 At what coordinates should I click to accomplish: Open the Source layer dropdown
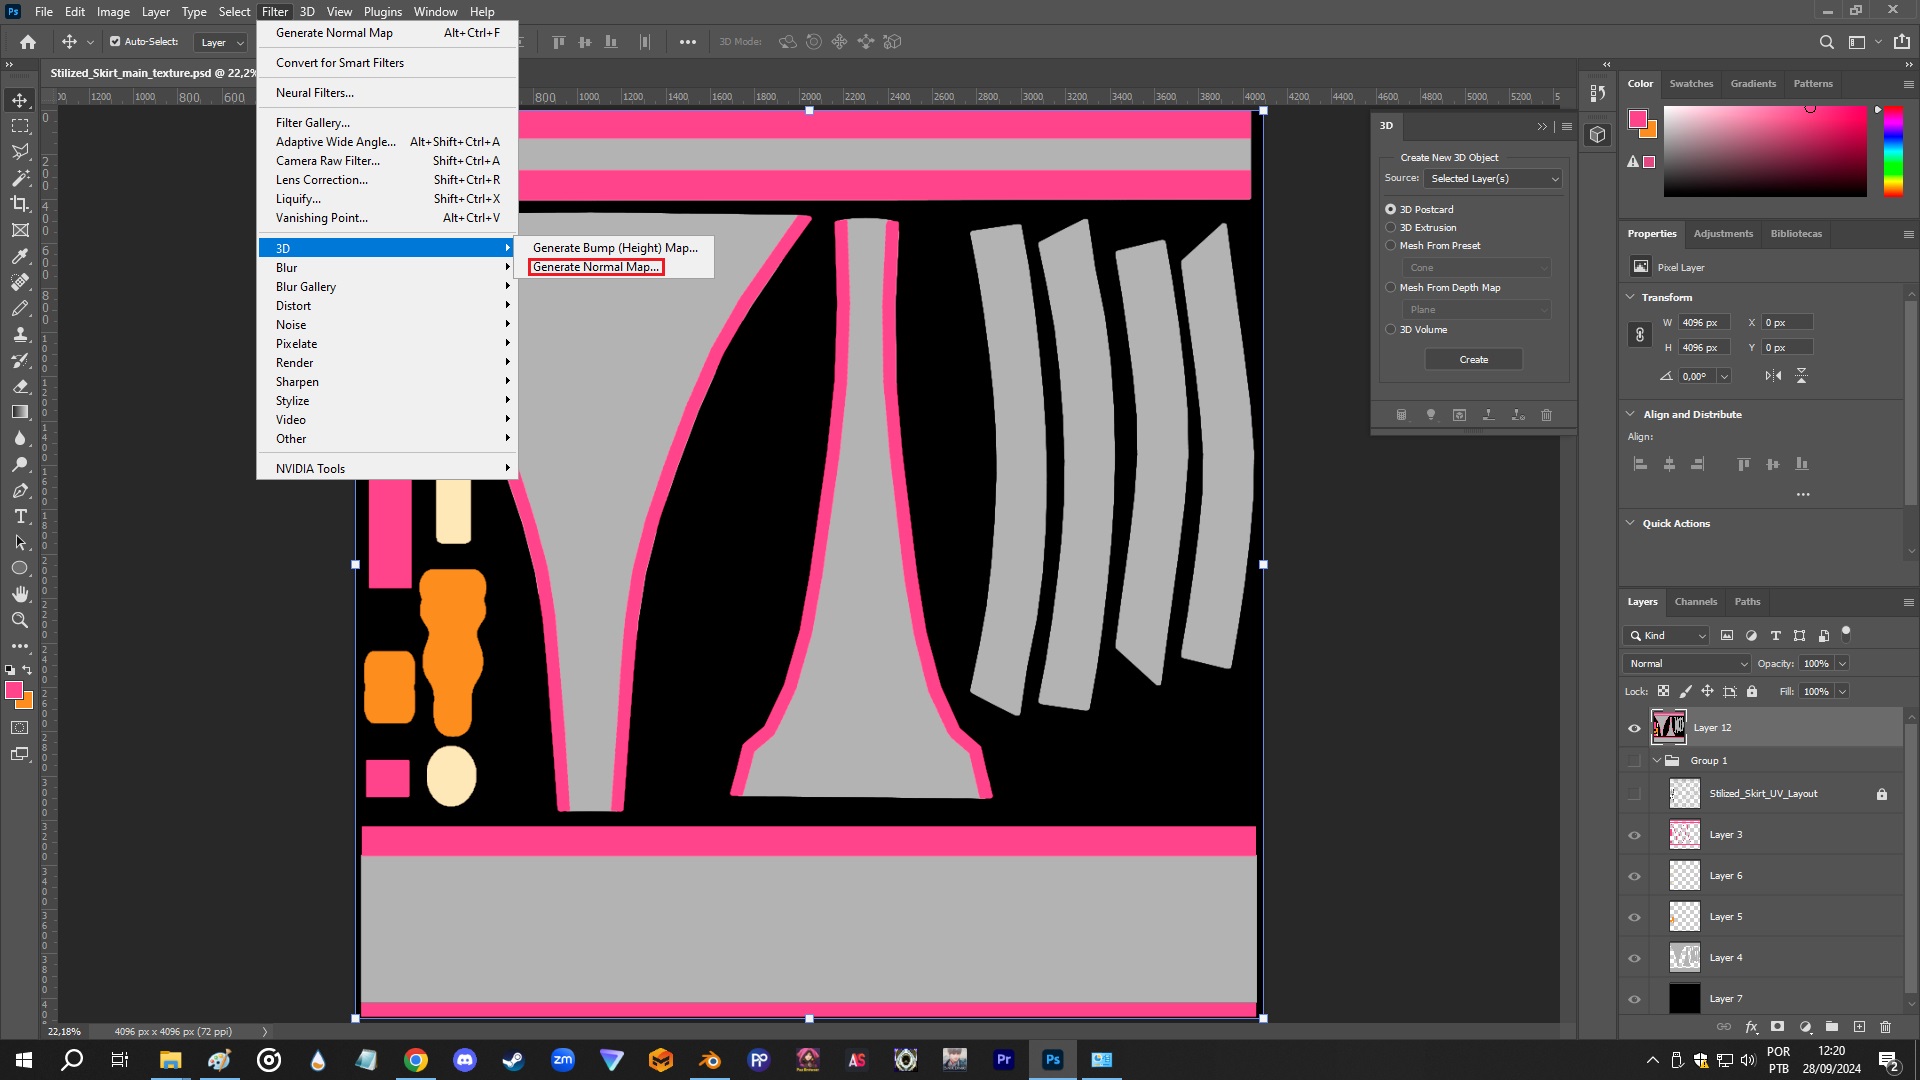[1490, 178]
